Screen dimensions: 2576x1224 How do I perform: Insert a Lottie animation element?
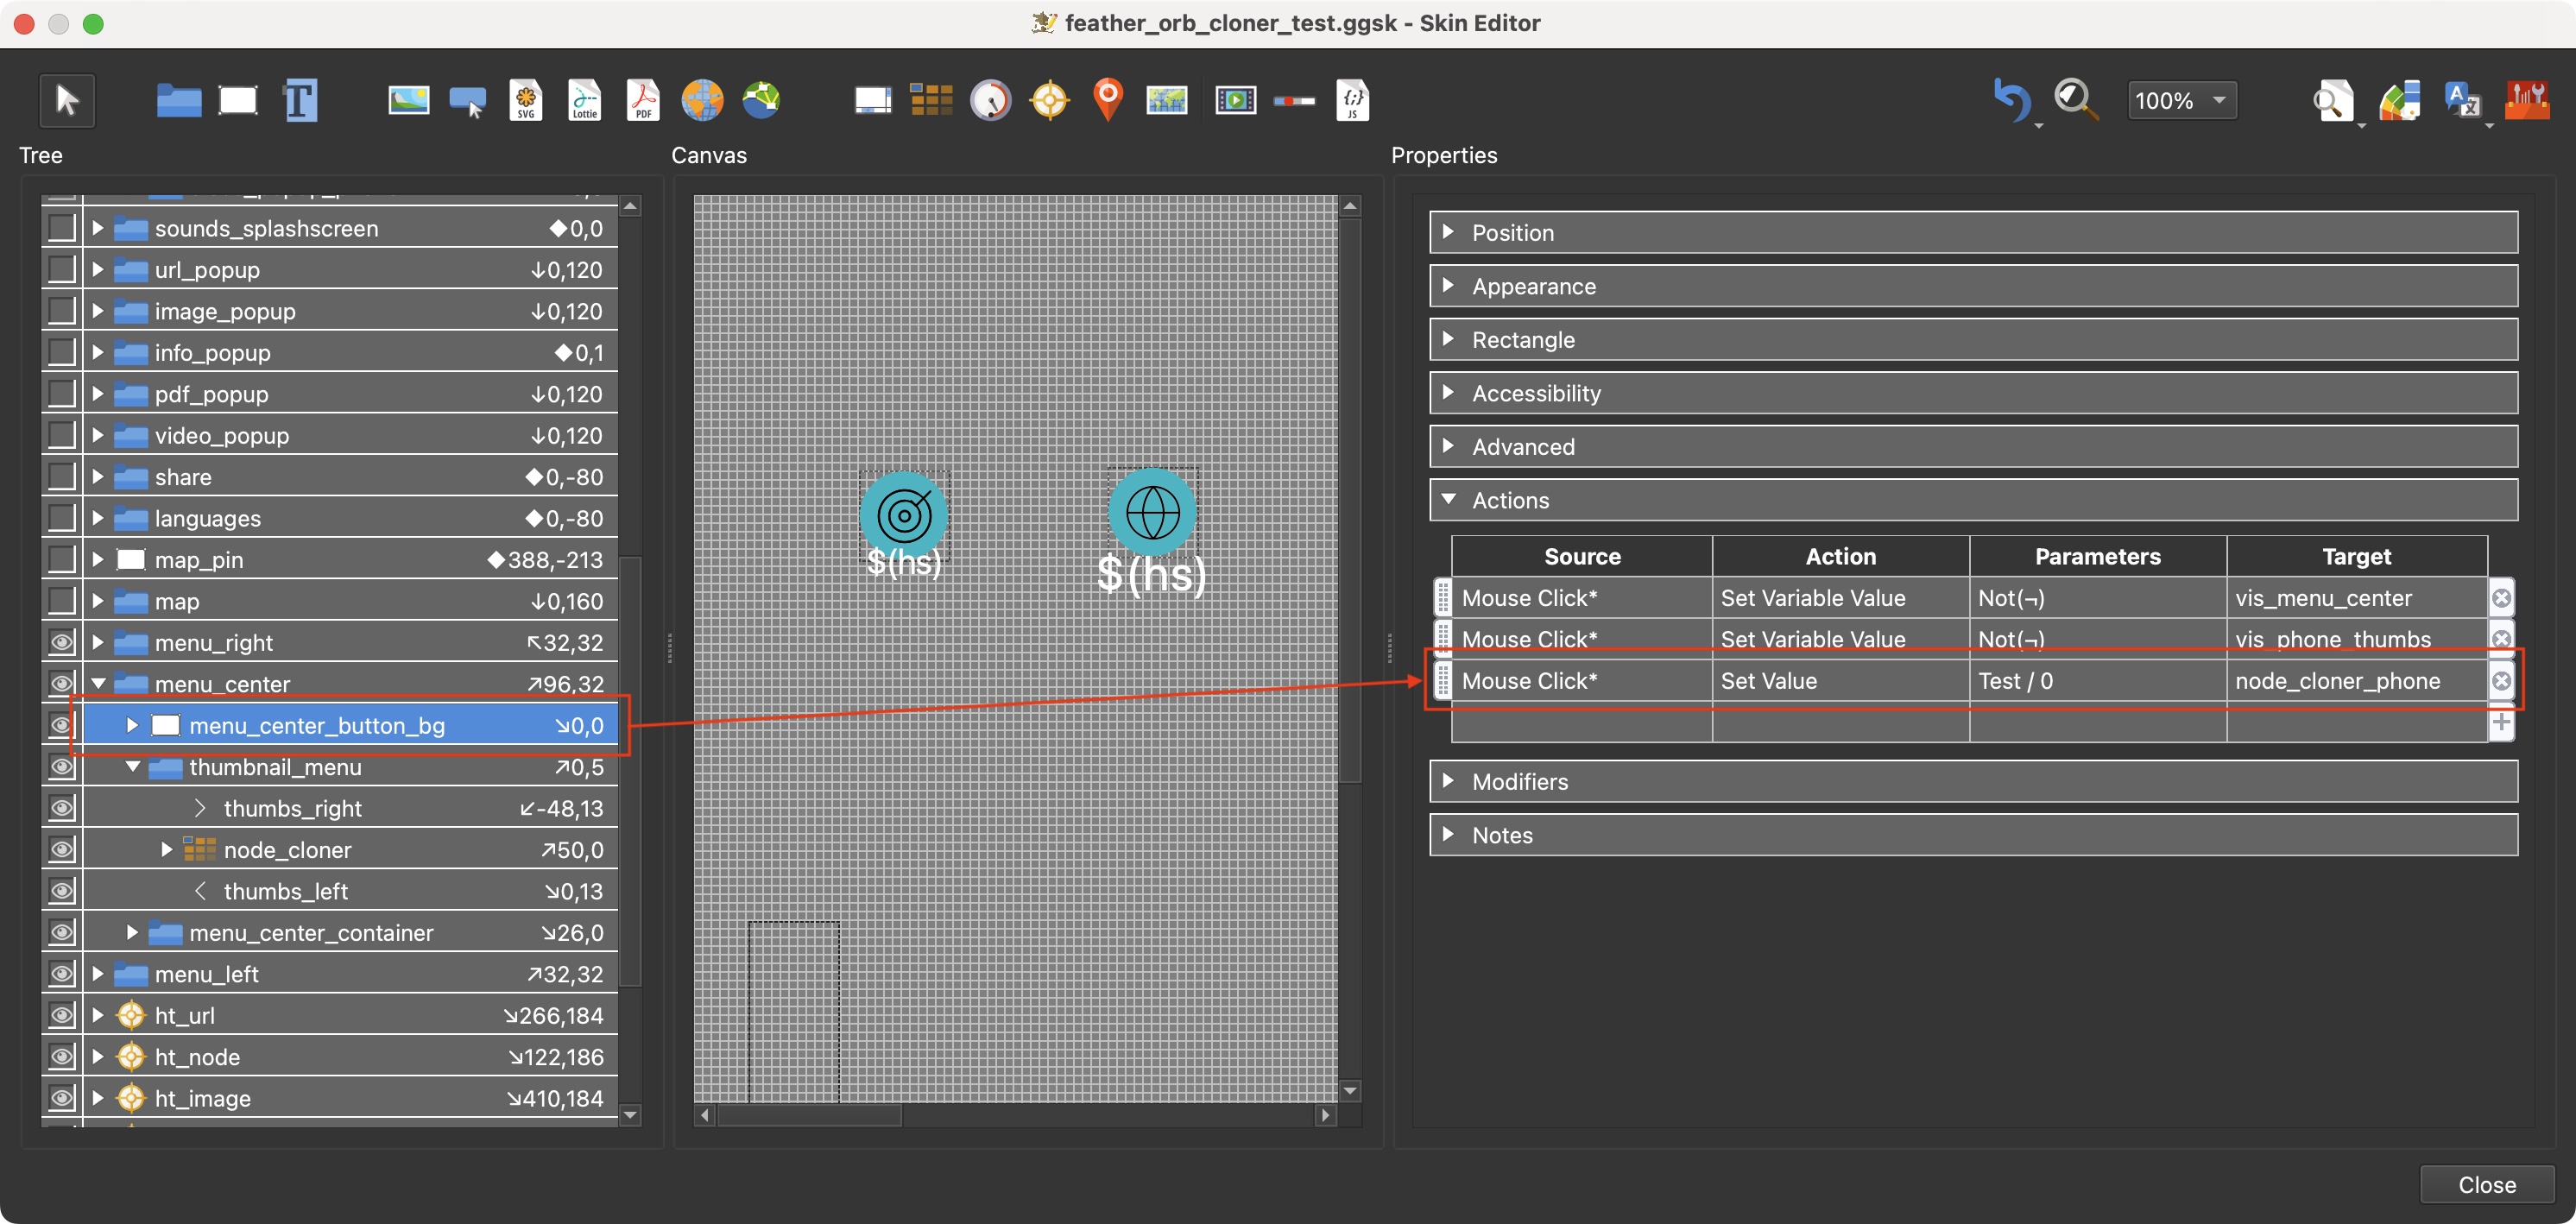[585, 100]
